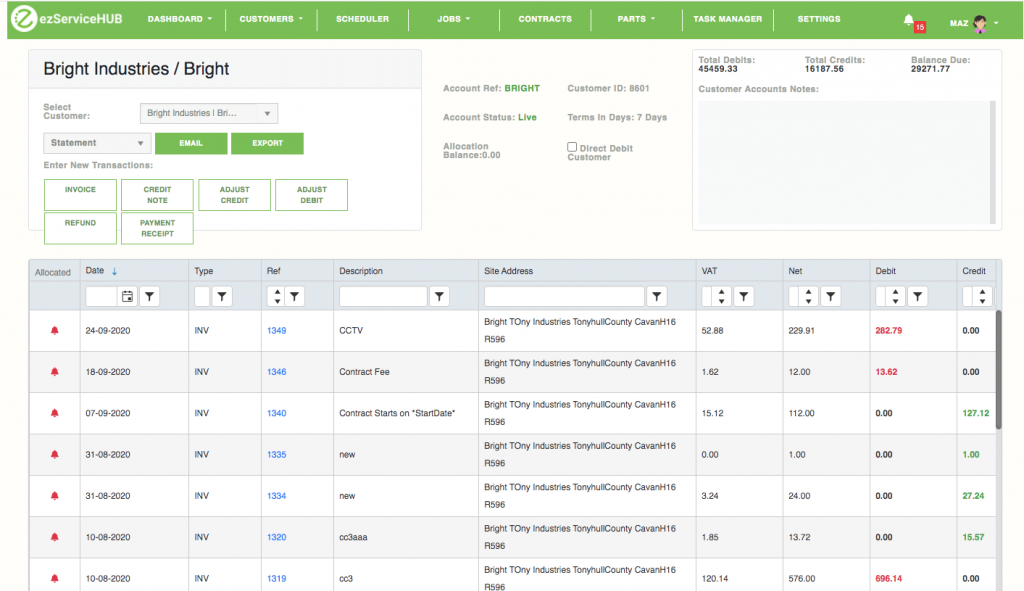Click the filter icon for Debit column
The image size is (1024, 591).
pyautogui.click(x=917, y=297)
